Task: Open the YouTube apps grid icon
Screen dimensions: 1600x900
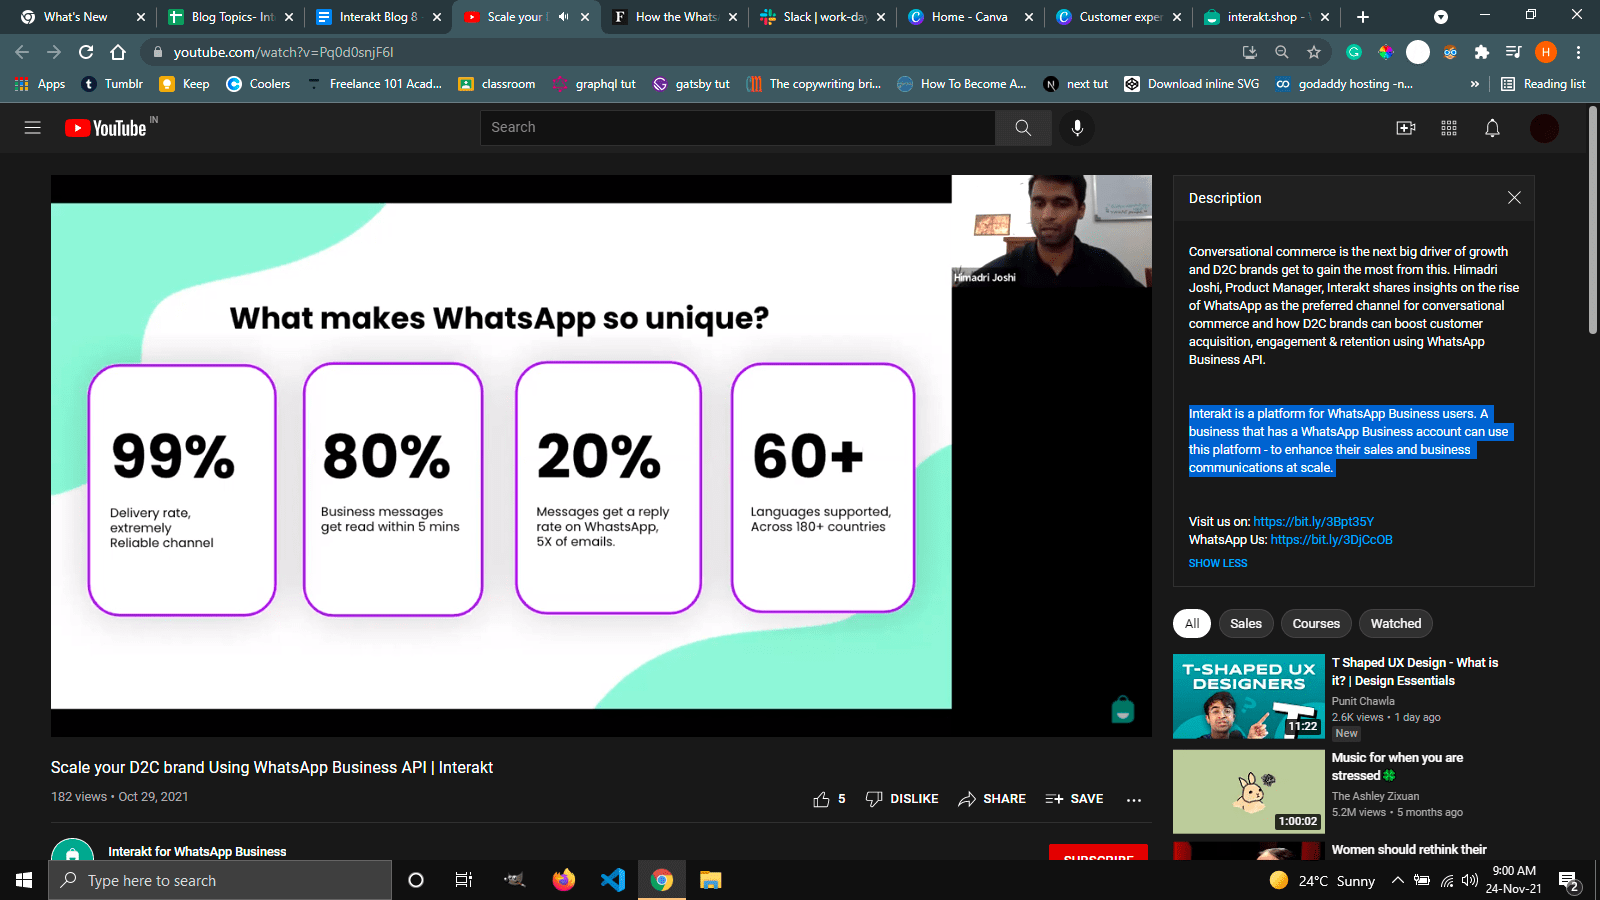Action: point(1449,128)
